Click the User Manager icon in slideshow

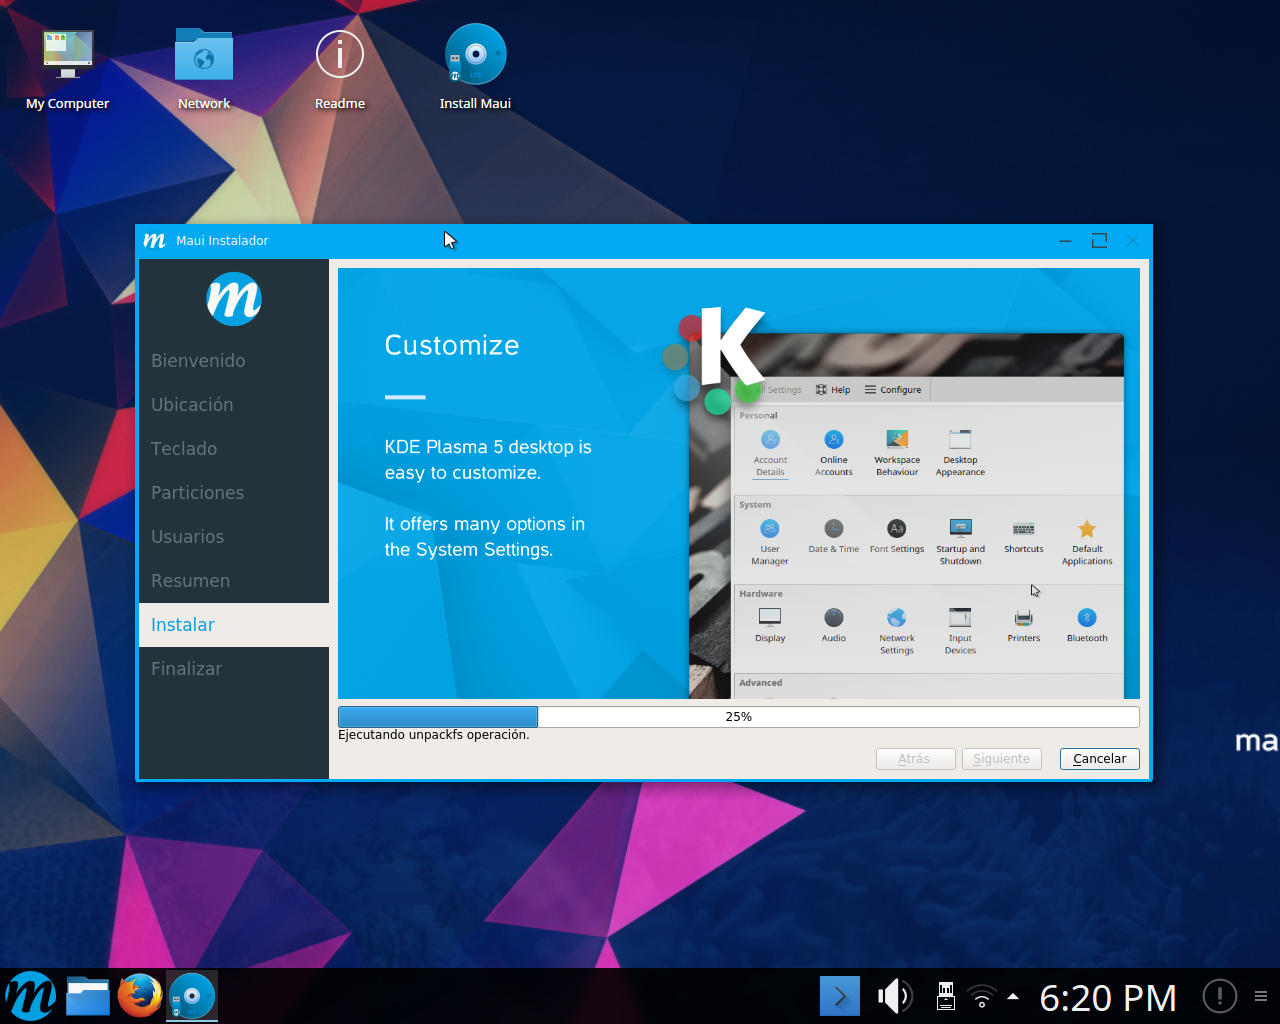click(x=770, y=541)
